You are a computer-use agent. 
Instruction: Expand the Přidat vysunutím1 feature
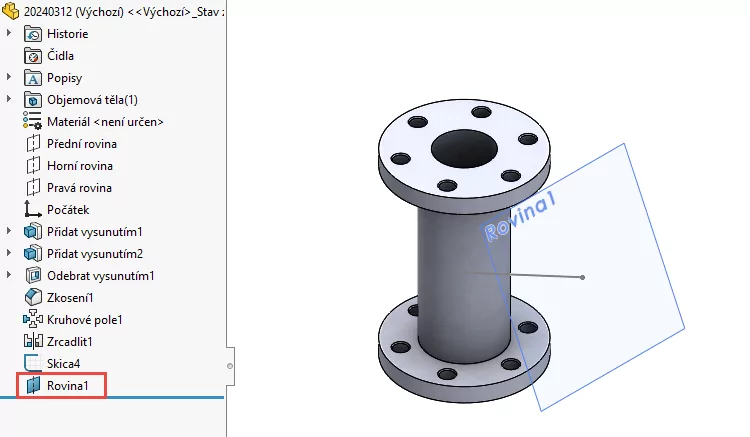(x=10, y=232)
